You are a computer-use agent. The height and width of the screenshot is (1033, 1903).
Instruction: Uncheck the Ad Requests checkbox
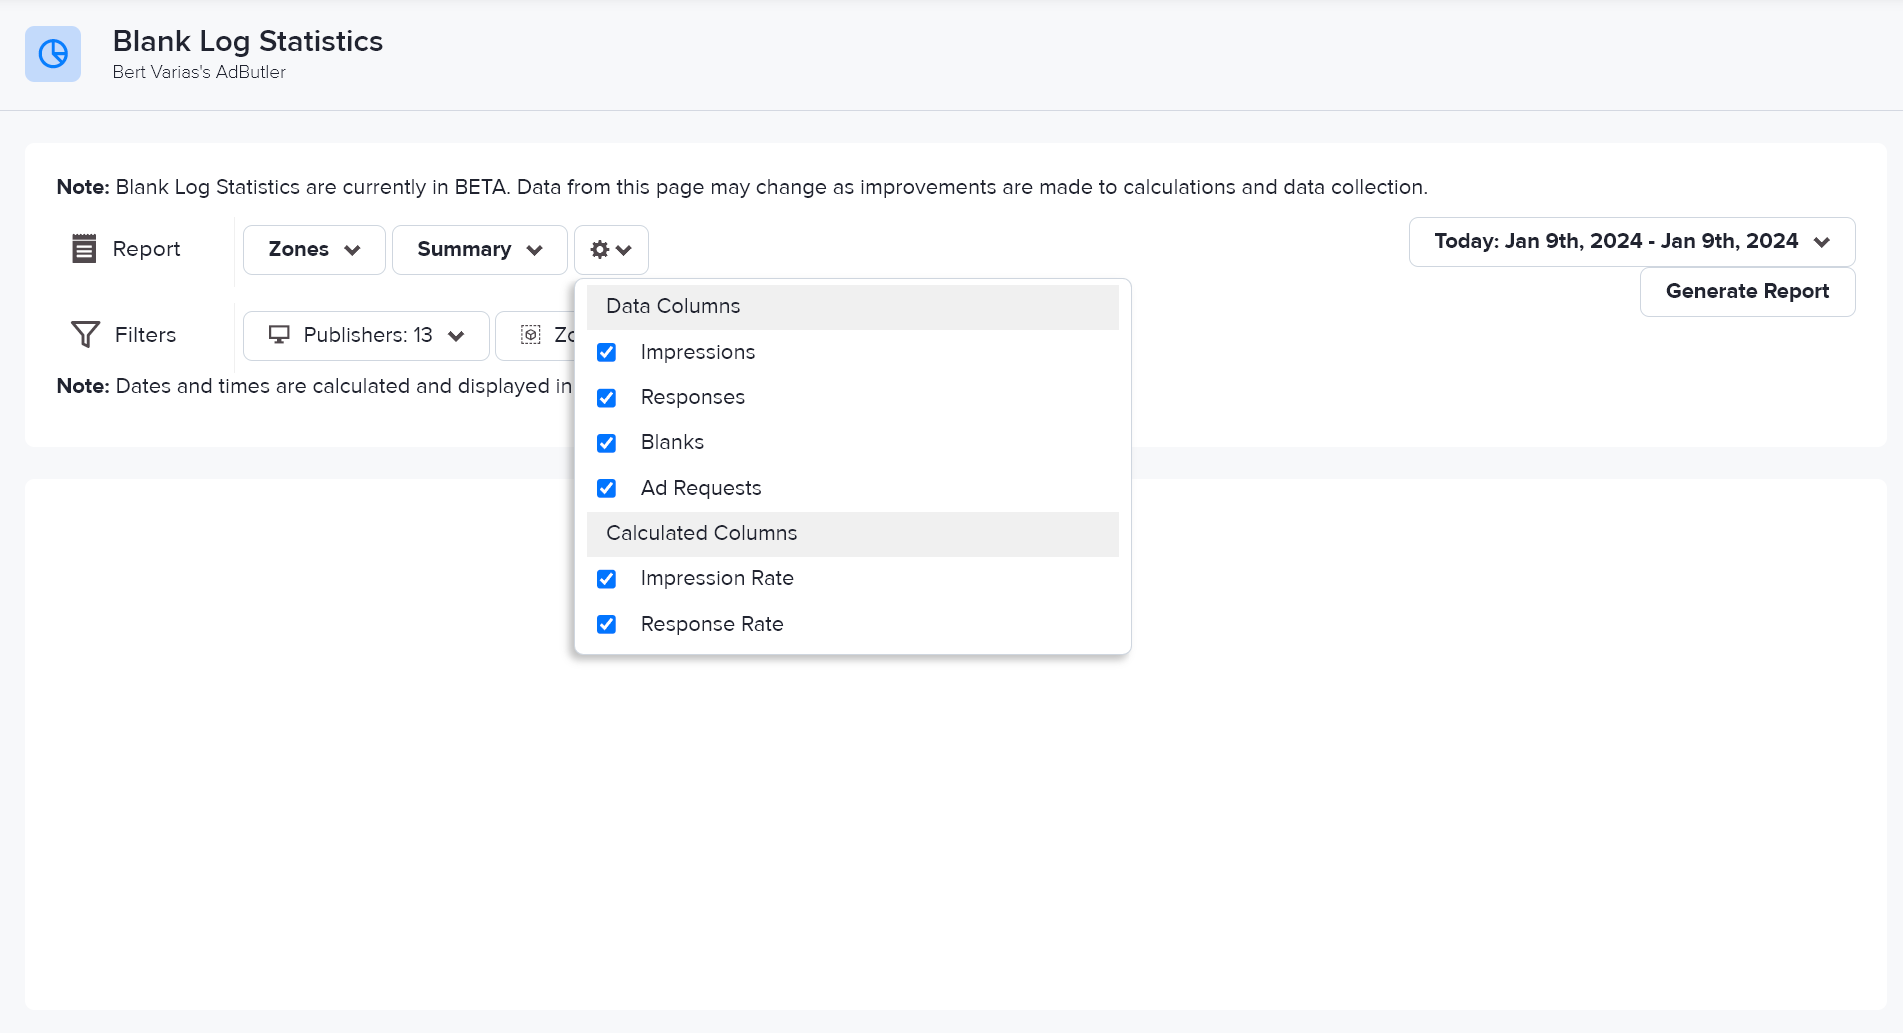point(606,488)
